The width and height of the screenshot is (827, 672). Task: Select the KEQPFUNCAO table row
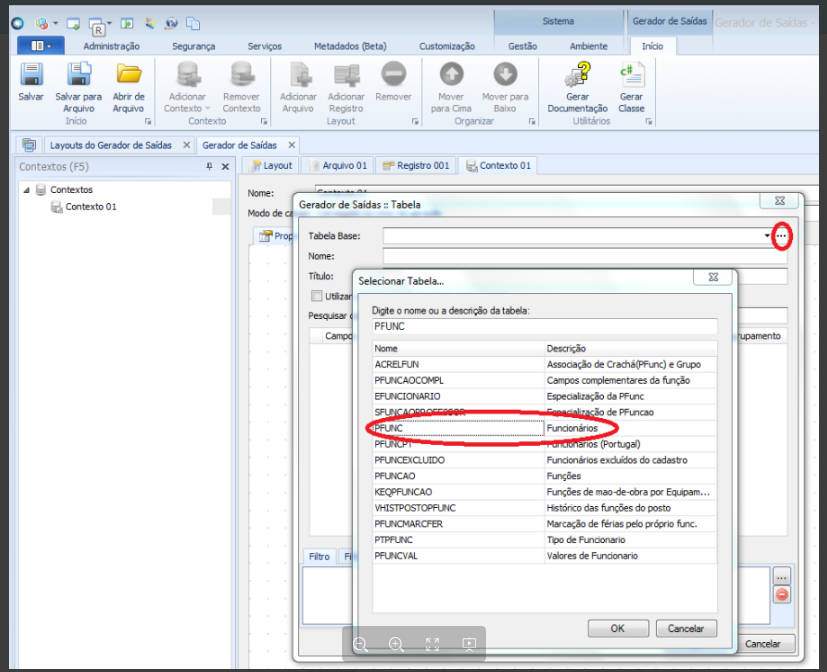544,492
